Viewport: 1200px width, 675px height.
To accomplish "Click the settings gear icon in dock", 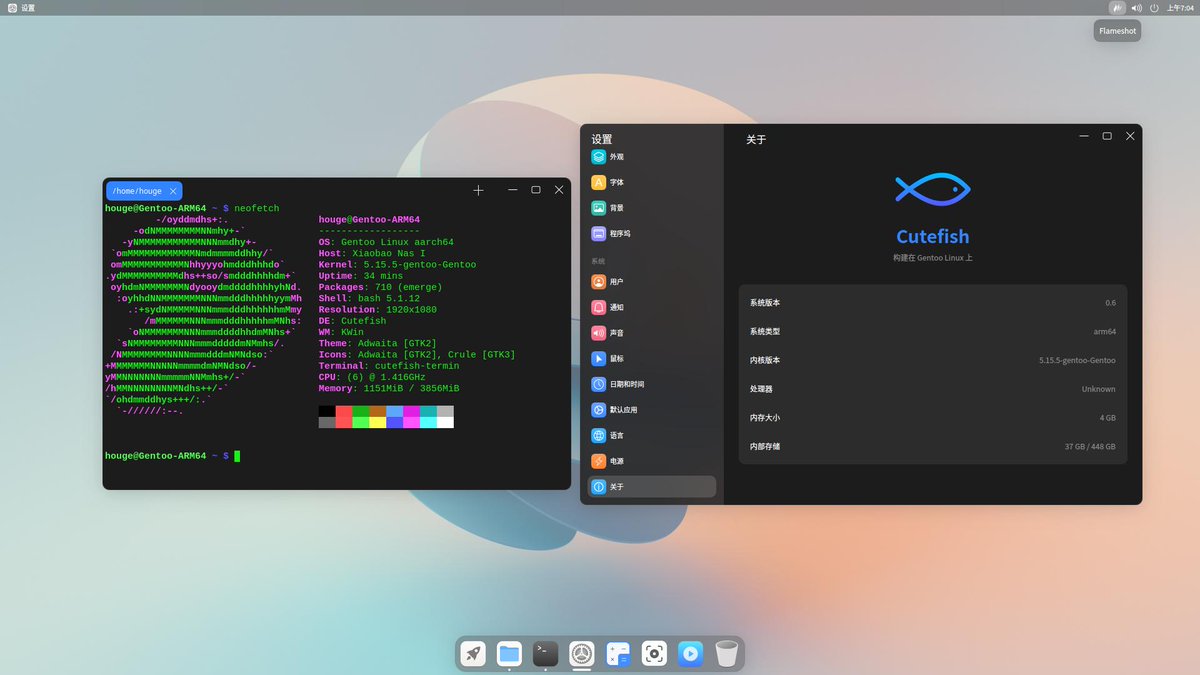I will [x=582, y=653].
